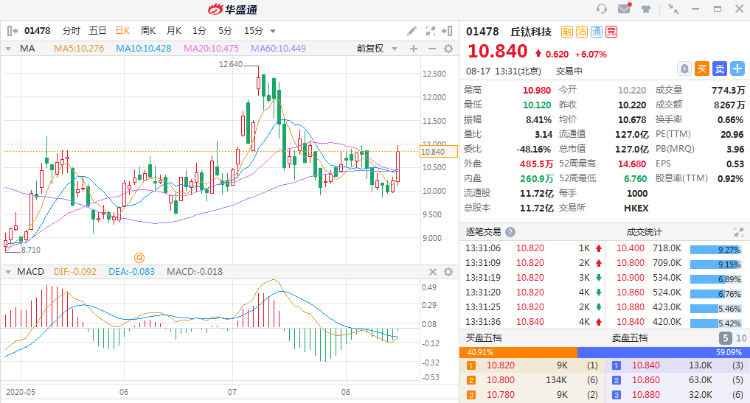The image size is (750, 403).
Task: Select the 15分 fifteen-minute chart tab
Action: pyautogui.click(x=254, y=31)
